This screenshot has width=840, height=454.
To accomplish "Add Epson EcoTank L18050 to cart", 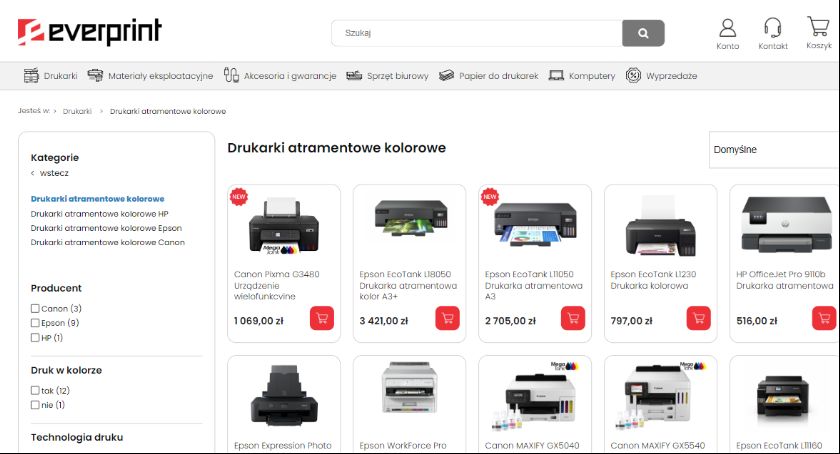I will tap(447, 318).
